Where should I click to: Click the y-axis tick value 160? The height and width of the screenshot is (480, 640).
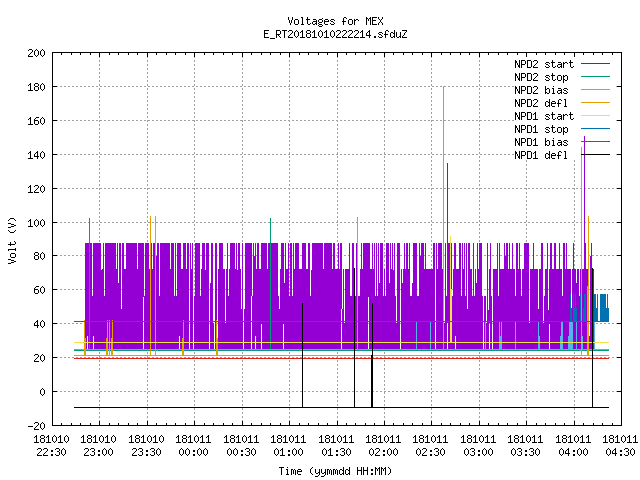36,121
